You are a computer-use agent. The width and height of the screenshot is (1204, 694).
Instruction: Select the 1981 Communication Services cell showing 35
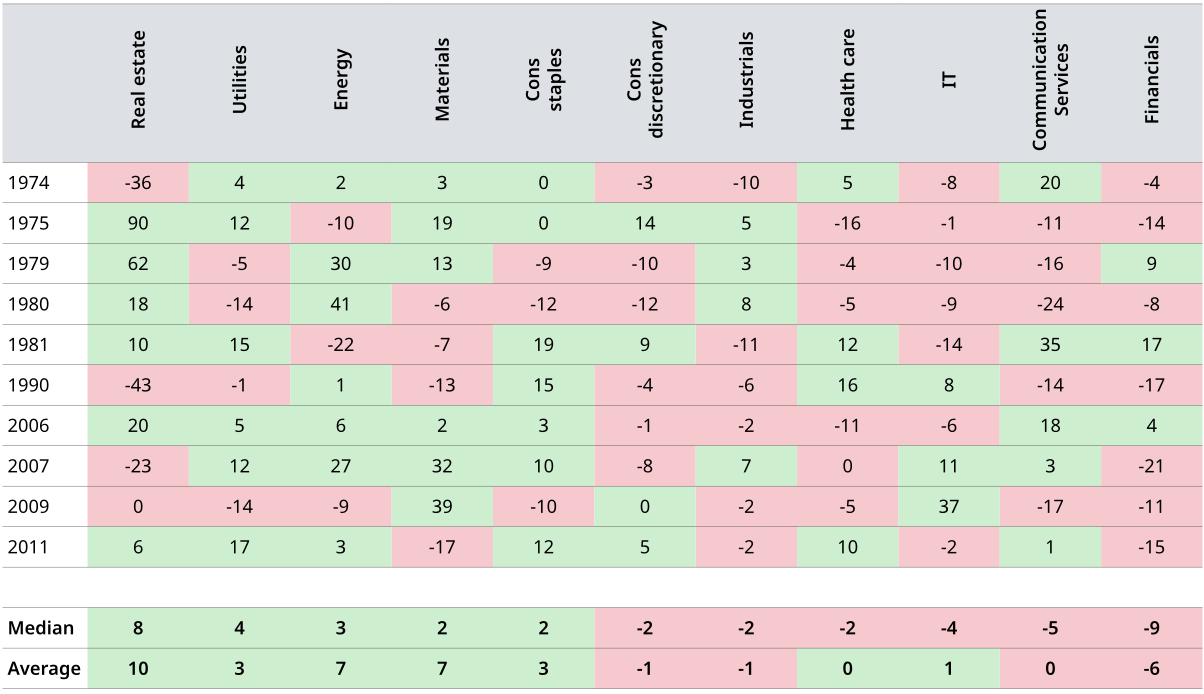point(1050,345)
